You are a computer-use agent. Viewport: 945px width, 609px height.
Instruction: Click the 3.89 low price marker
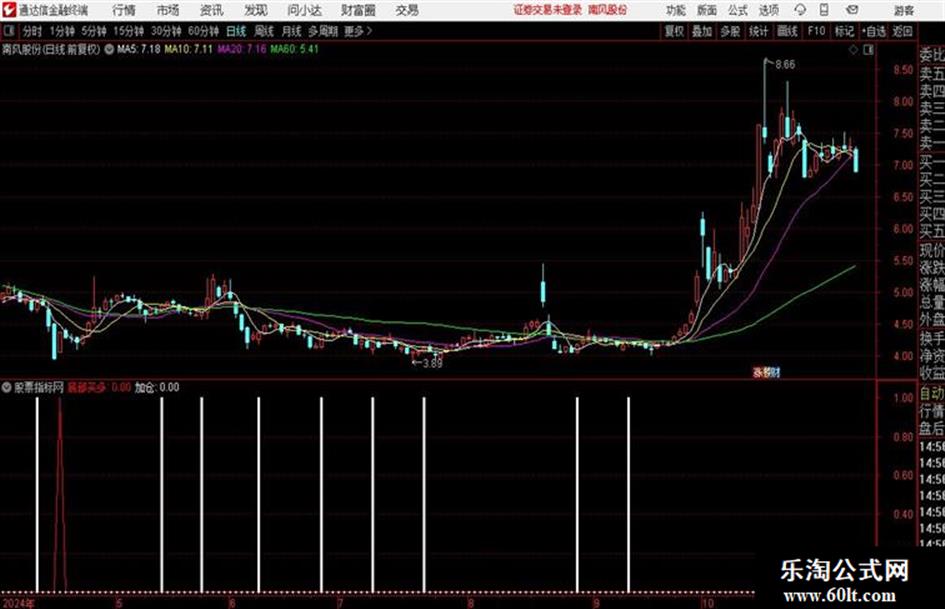point(432,364)
